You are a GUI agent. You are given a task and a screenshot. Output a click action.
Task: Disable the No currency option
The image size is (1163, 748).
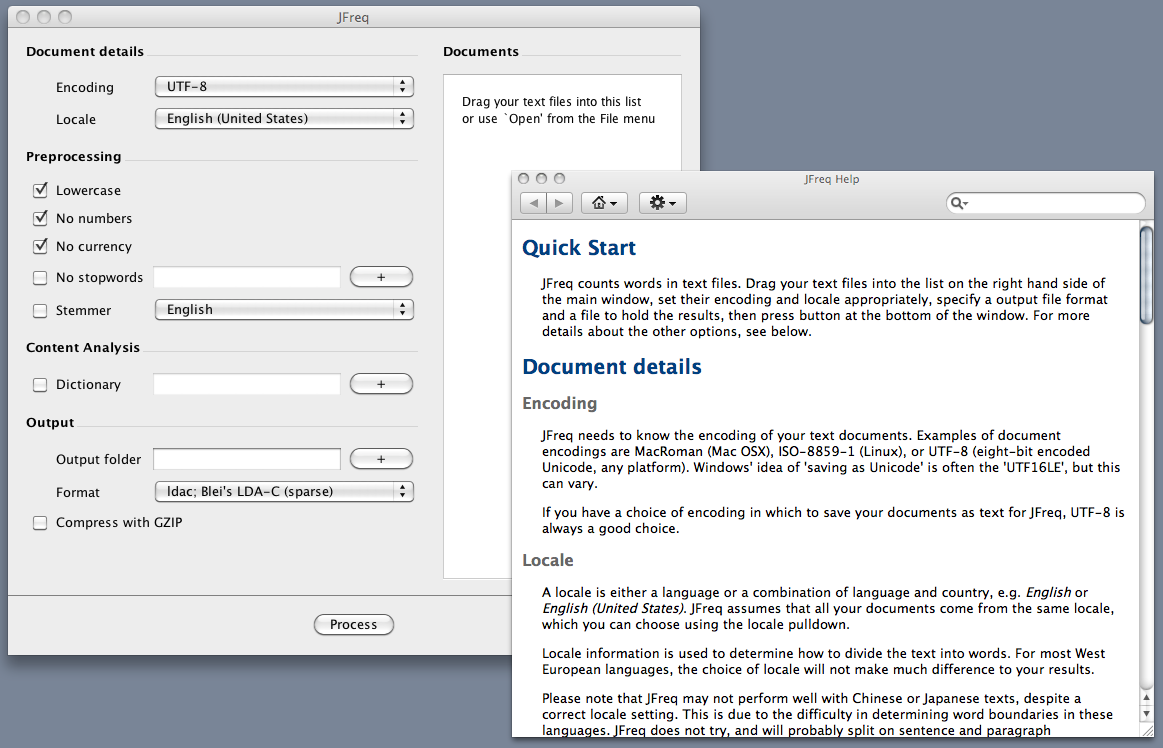(x=40, y=246)
